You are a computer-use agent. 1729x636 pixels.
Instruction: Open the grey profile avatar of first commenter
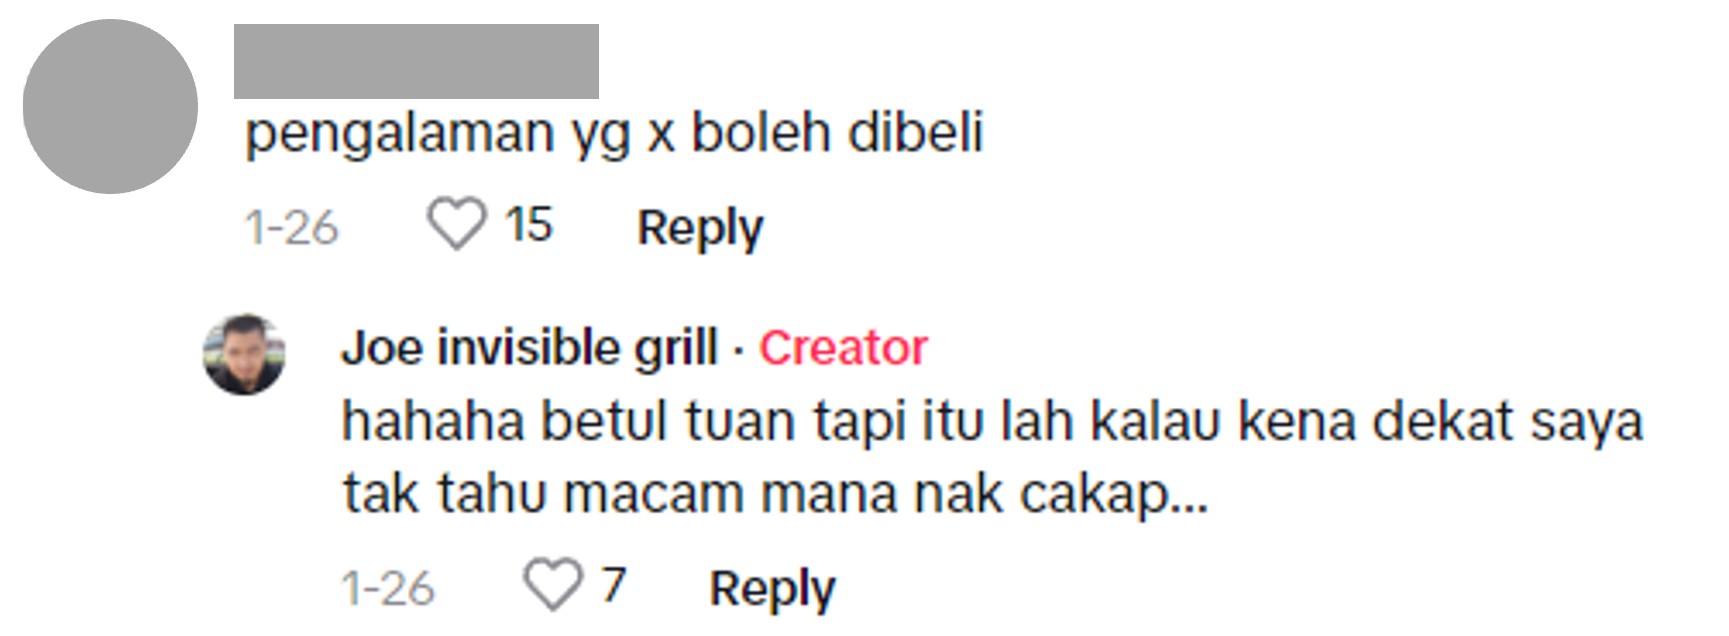(110, 106)
